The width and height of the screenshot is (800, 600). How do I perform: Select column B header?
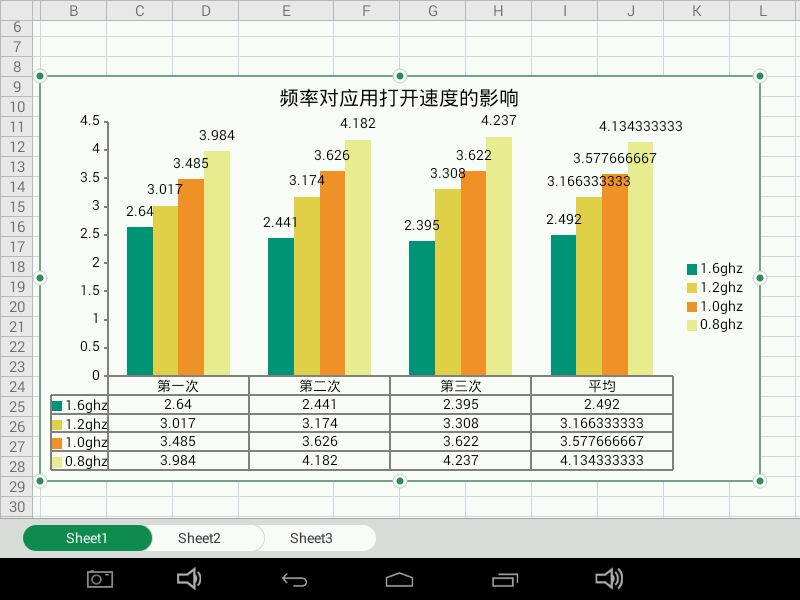coord(73,10)
